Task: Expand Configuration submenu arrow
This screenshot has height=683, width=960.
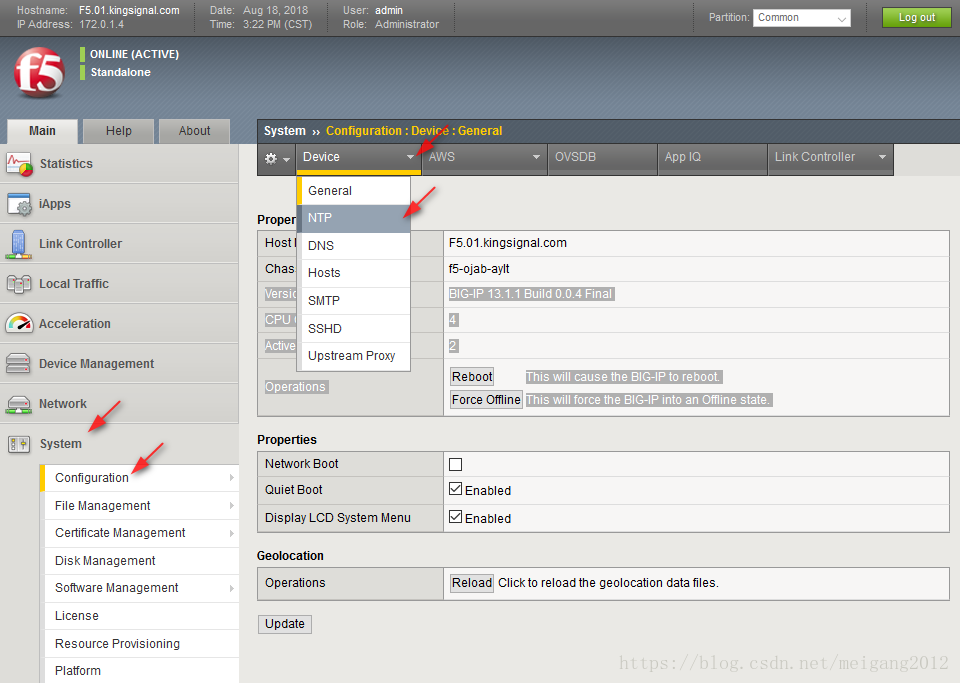Action: [x=232, y=477]
